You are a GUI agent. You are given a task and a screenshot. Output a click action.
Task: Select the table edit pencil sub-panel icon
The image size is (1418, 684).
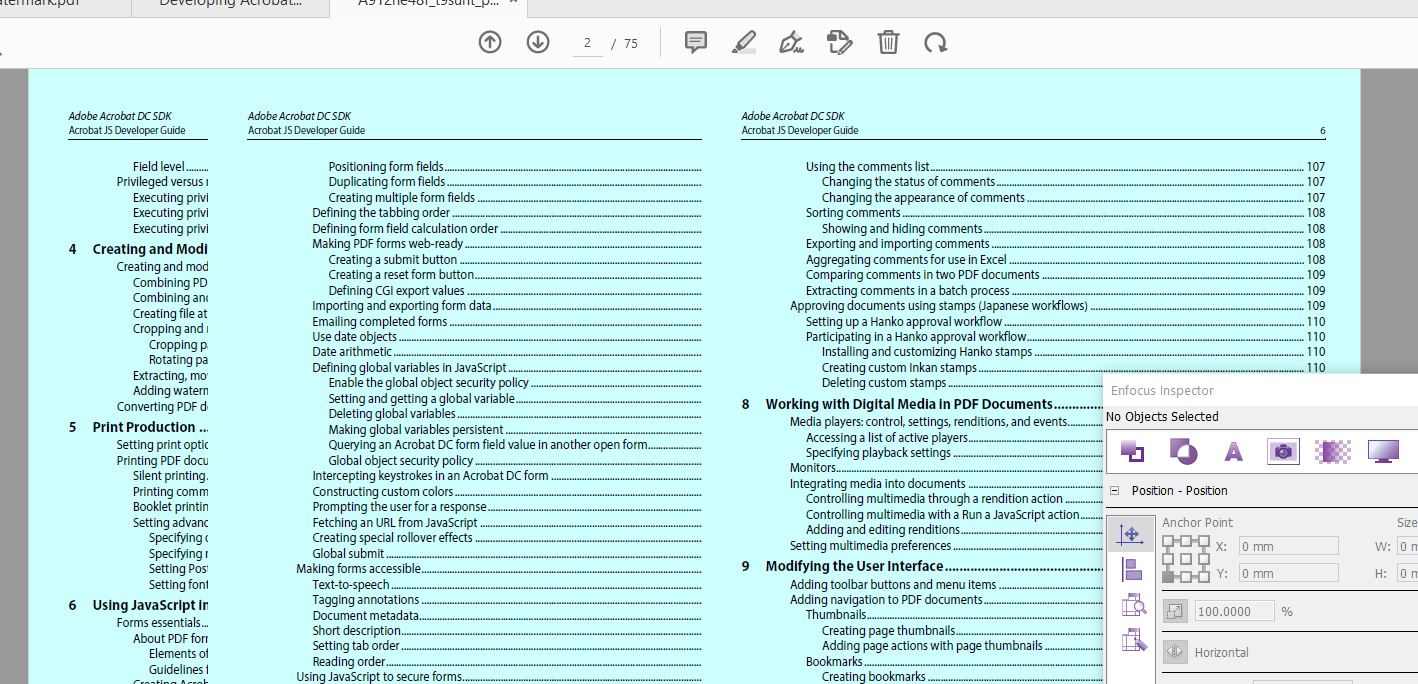coord(1133,640)
